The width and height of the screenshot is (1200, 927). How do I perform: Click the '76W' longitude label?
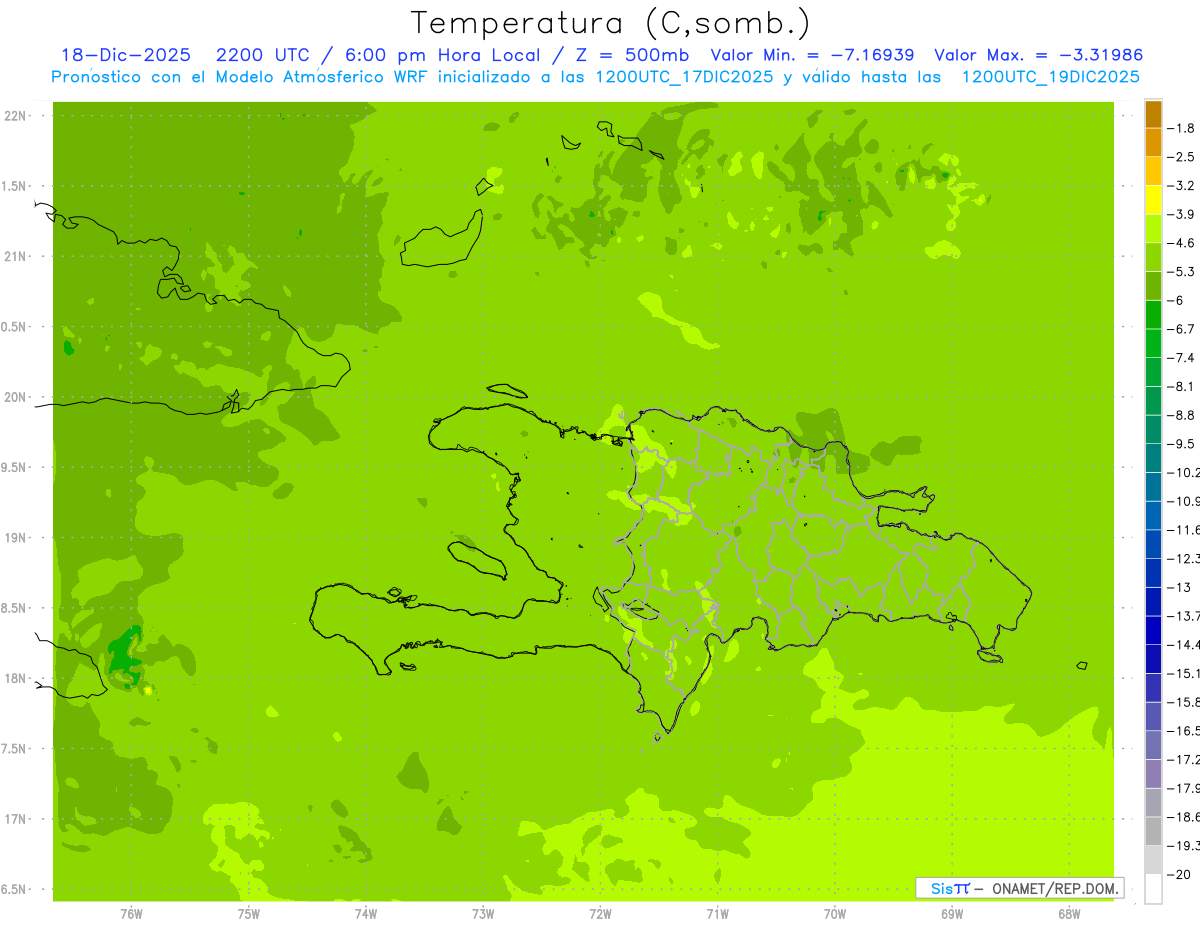point(131,914)
